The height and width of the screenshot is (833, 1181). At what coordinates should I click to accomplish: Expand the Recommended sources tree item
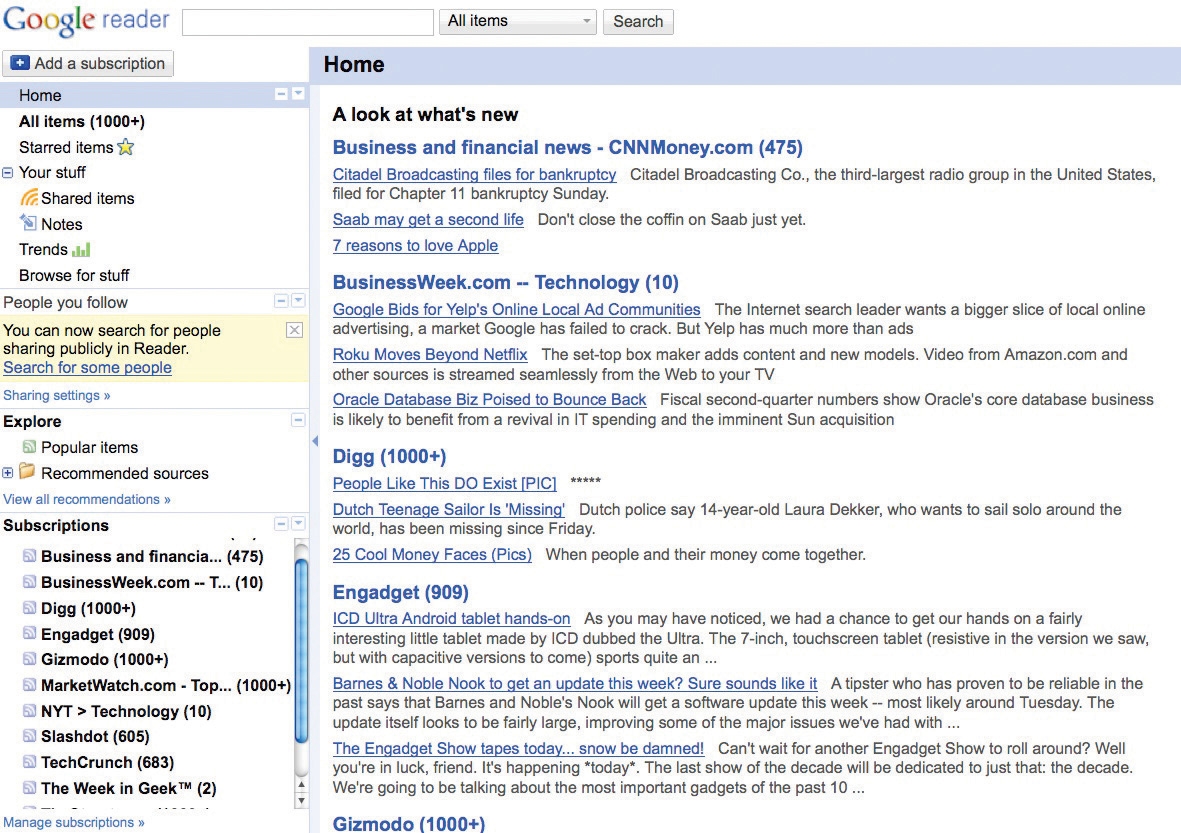(x=8, y=473)
